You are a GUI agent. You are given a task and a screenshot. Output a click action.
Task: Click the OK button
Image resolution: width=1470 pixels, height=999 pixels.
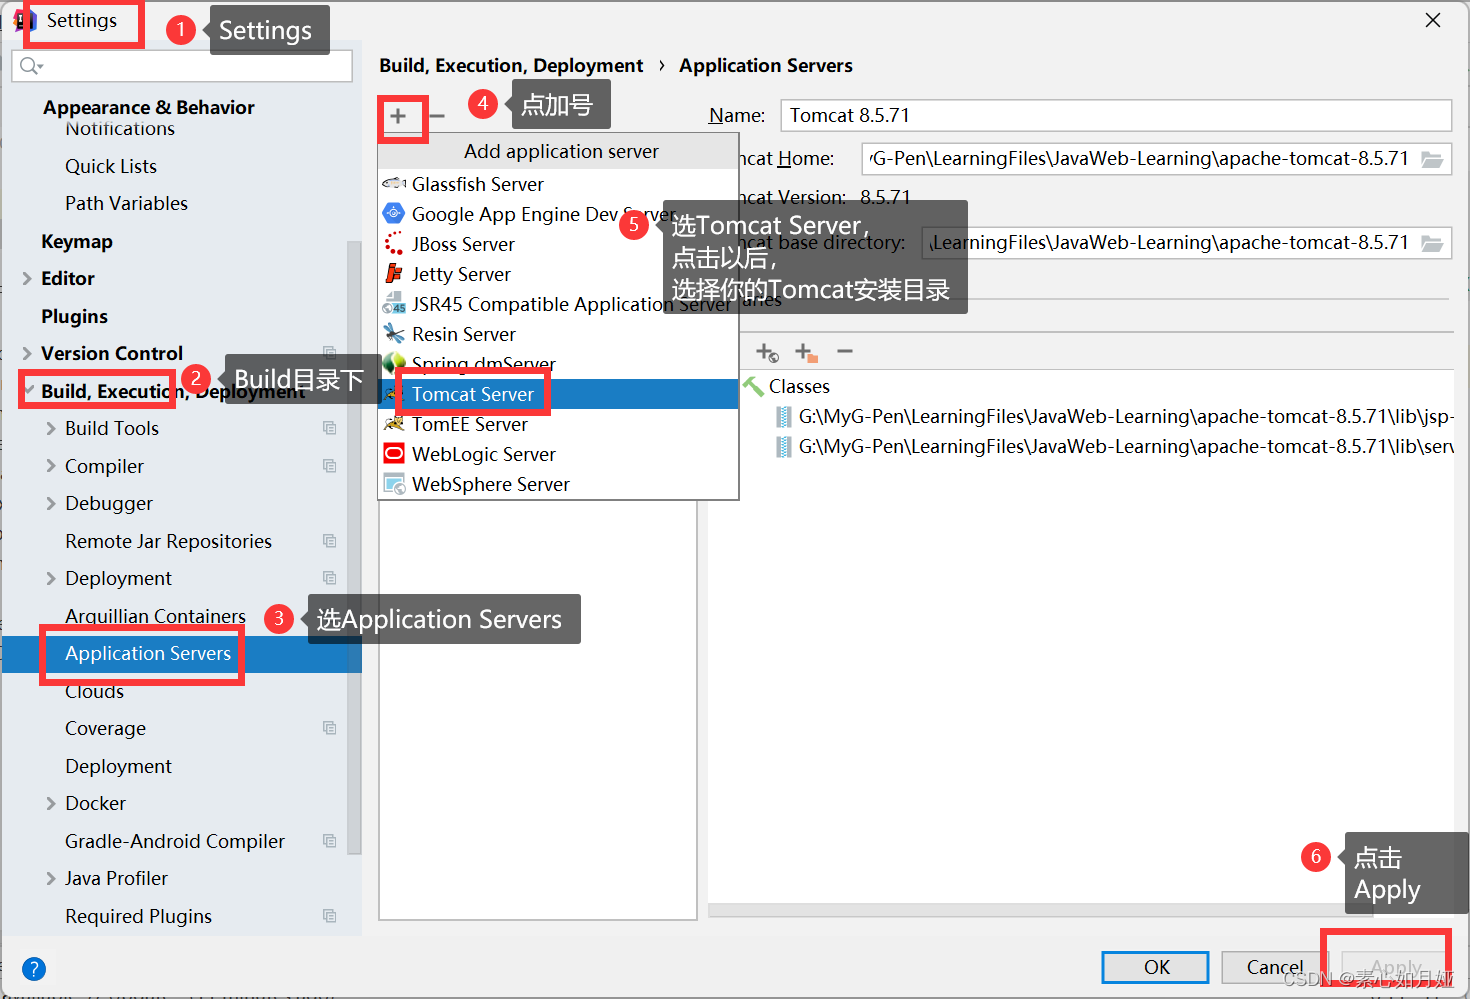[x=1156, y=967]
